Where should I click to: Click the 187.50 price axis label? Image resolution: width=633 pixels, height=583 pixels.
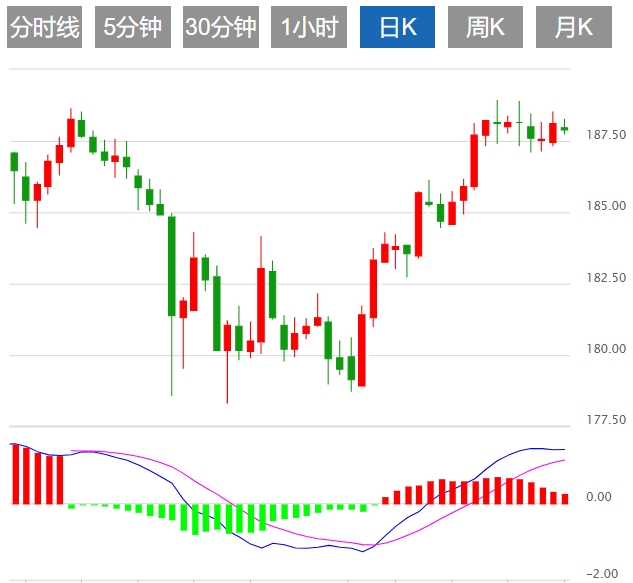(x=606, y=135)
